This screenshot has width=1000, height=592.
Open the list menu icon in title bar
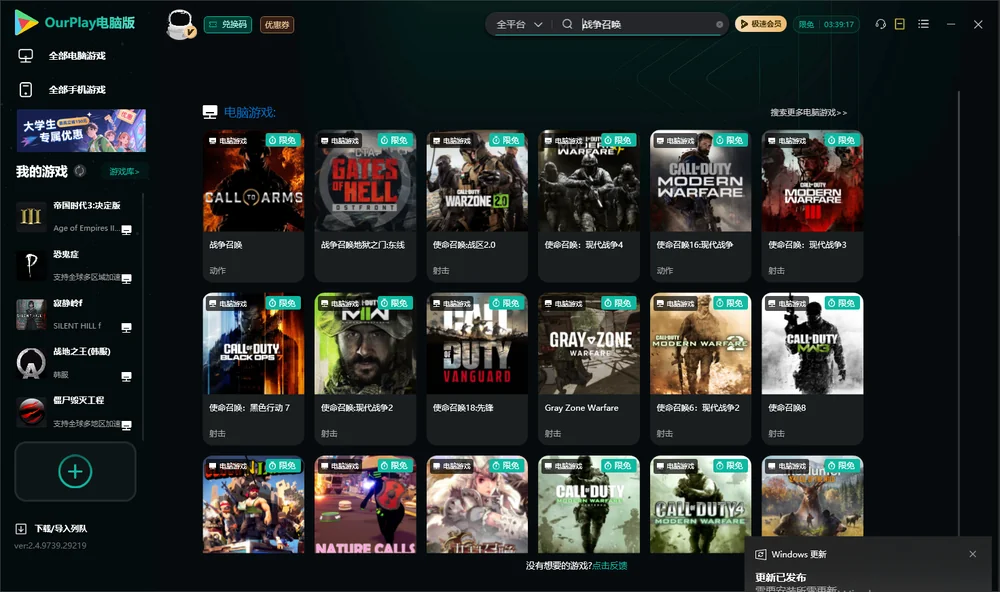923,24
